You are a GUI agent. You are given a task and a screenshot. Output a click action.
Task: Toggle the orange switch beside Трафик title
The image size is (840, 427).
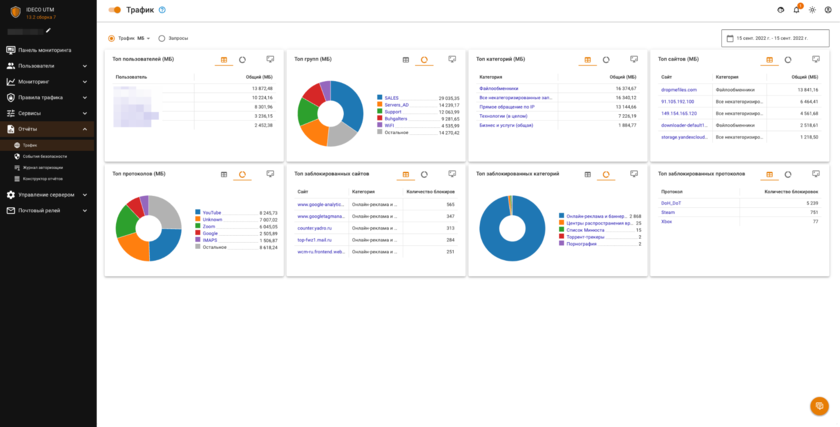[114, 10]
